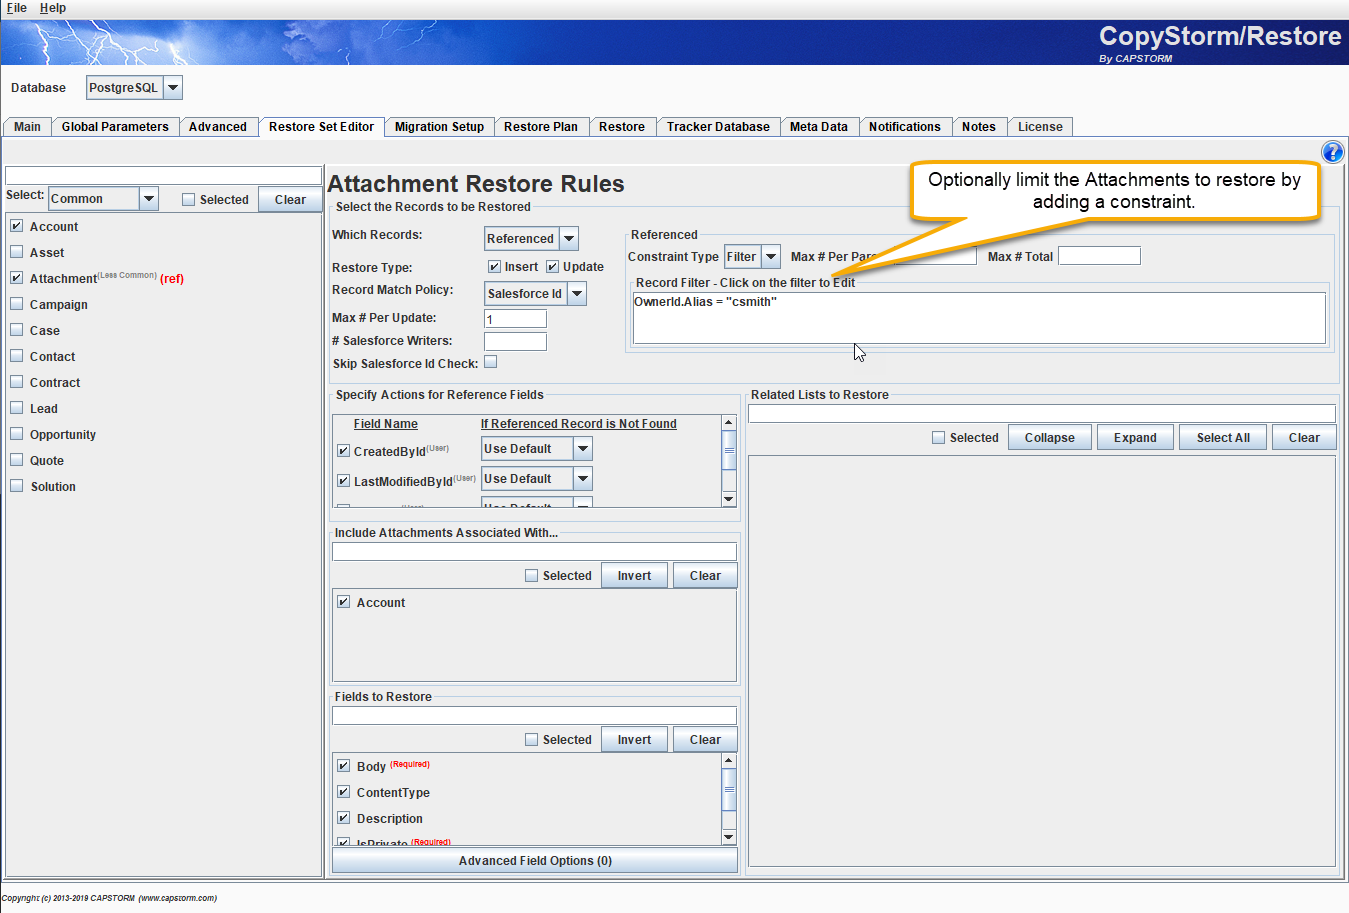This screenshot has width=1349, height=913.
Task: Switch to the Global Parameters tab
Action: (x=115, y=127)
